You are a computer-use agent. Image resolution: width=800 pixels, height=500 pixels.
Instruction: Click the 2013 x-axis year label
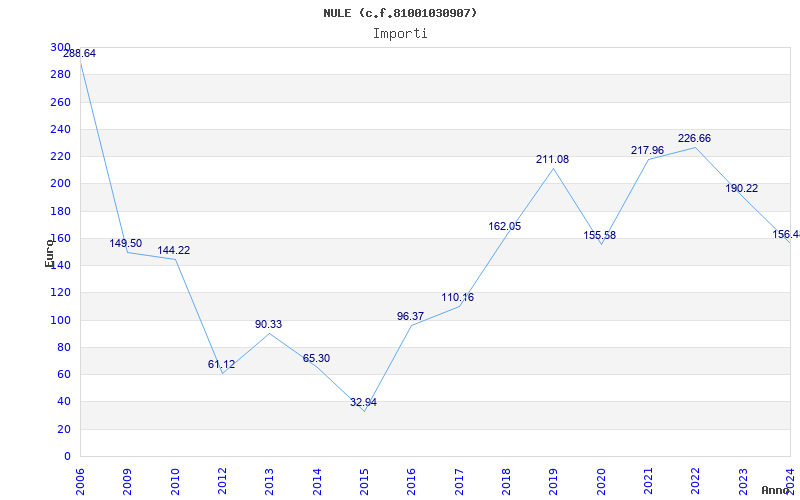(x=269, y=482)
